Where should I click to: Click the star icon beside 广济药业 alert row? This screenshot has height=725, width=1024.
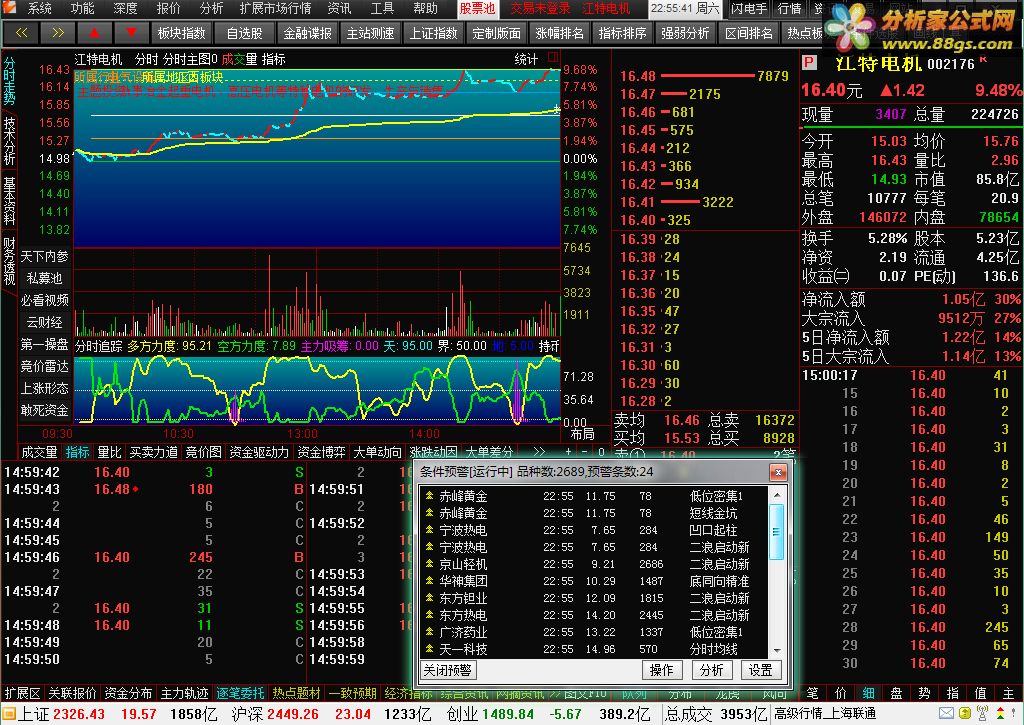tap(429, 632)
